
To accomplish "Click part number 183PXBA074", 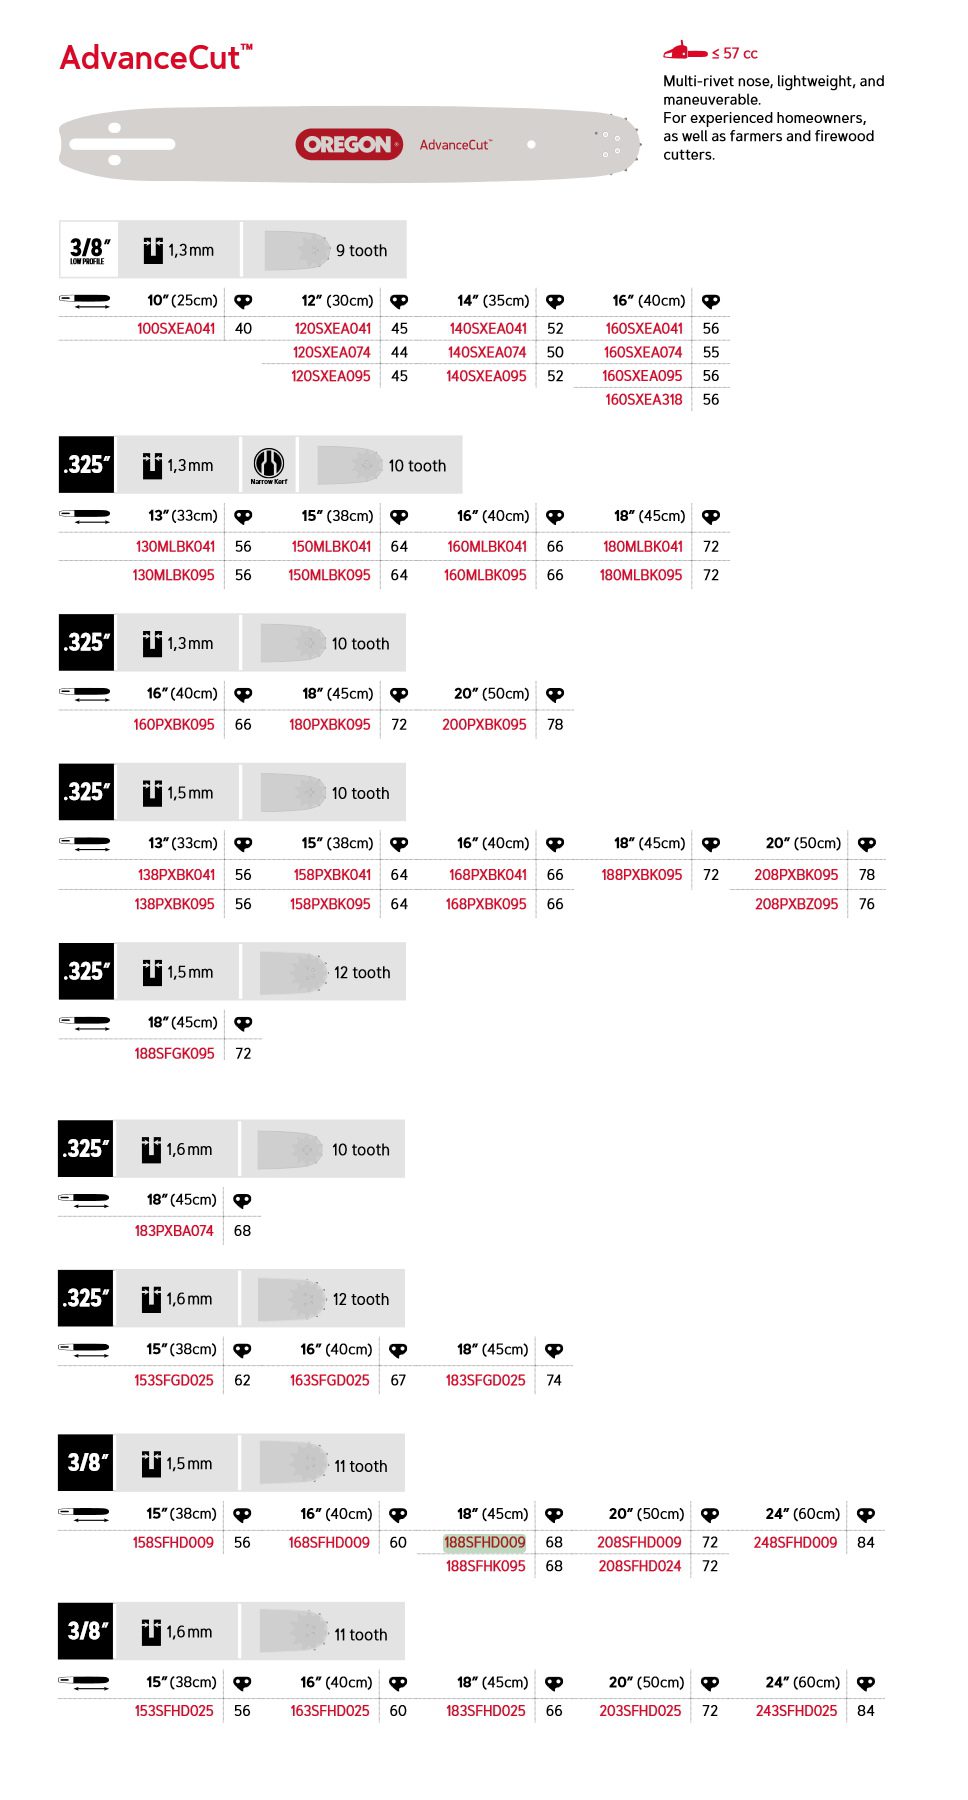I will tap(174, 1230).
